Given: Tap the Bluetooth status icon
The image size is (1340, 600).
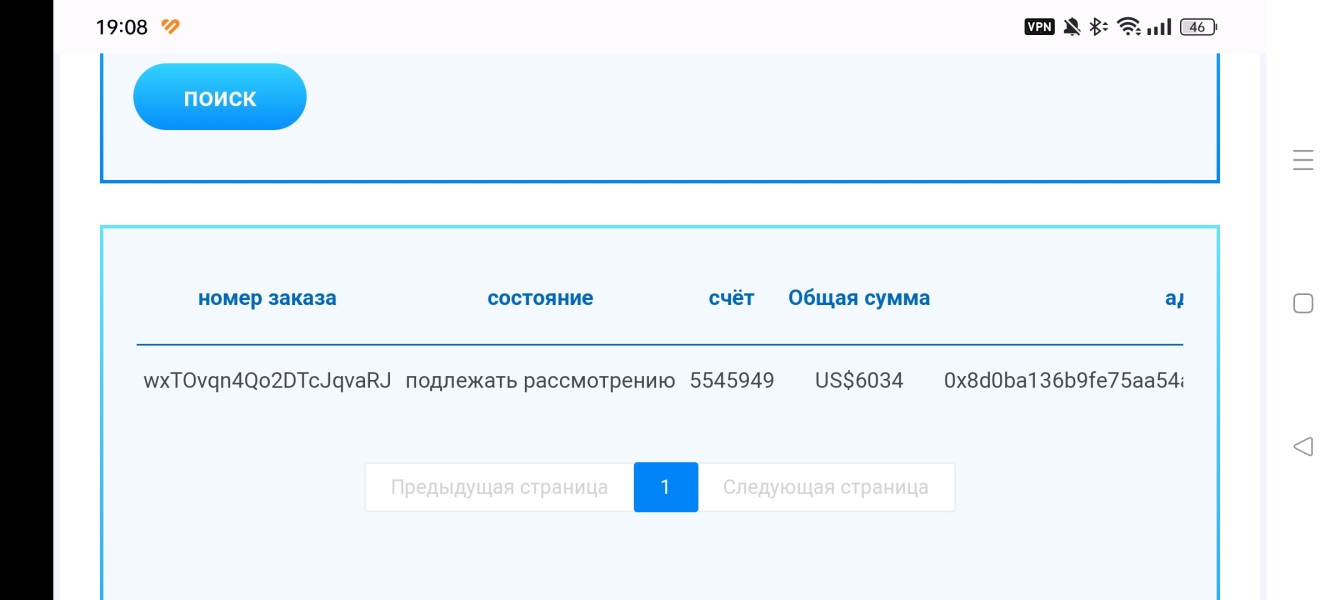Looking at the screenshot, I should [x=1098, y=27].
